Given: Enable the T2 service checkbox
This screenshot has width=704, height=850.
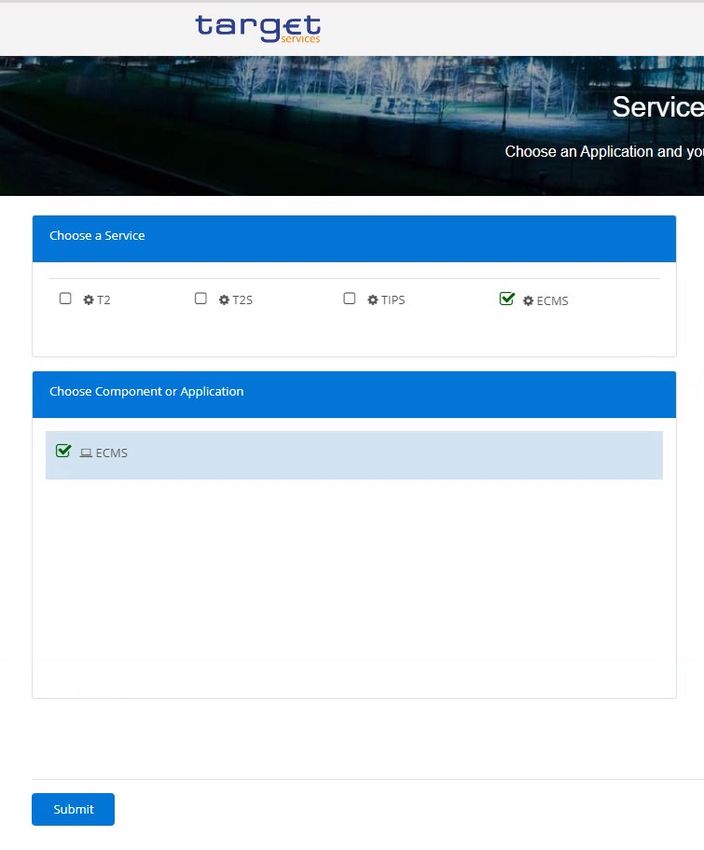Looking at the screenshot, I should coord(66,299).
